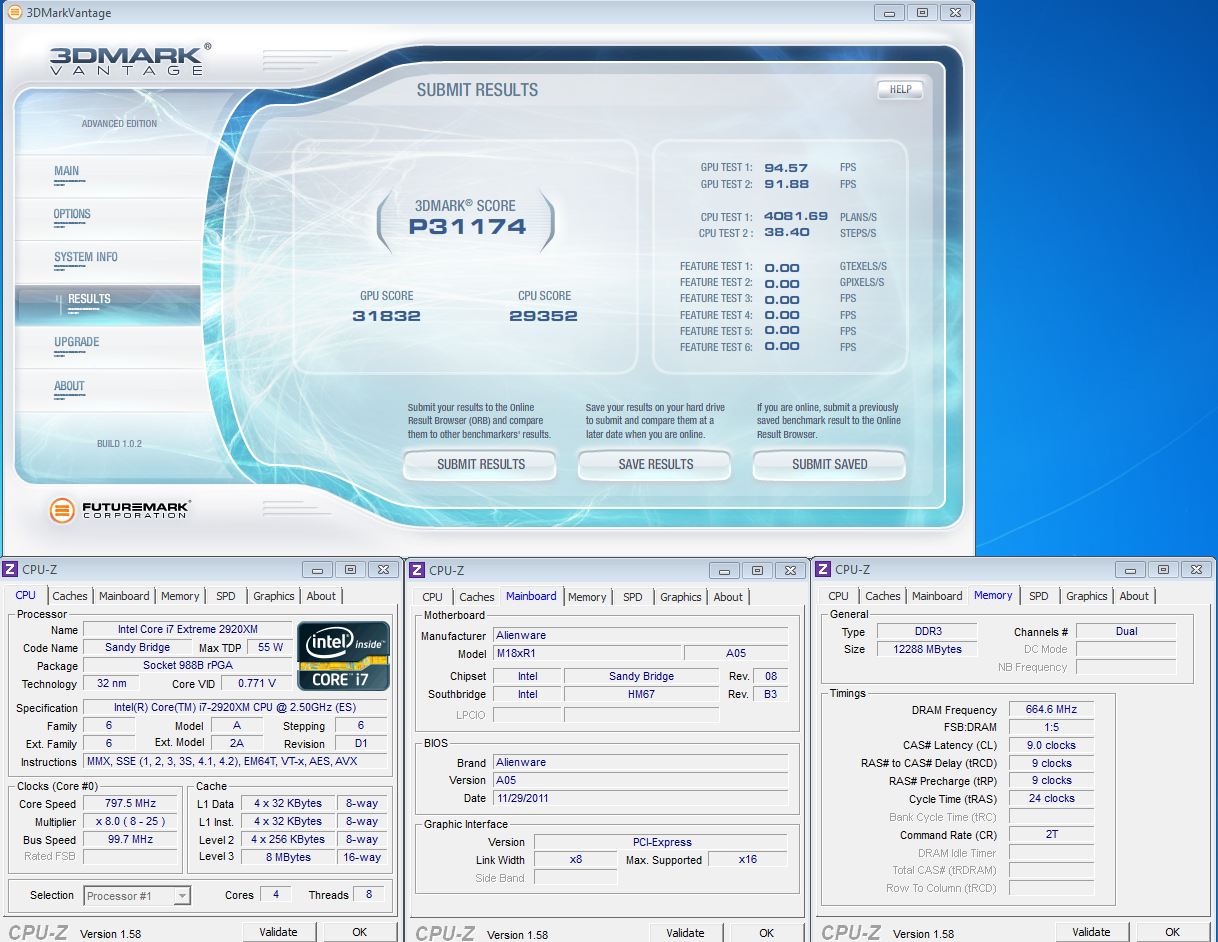Image resolution: width=1218 pixels, height=942 pixels.
Task: Click the Southbridge model field HM67
Action: tap(641, 694)
